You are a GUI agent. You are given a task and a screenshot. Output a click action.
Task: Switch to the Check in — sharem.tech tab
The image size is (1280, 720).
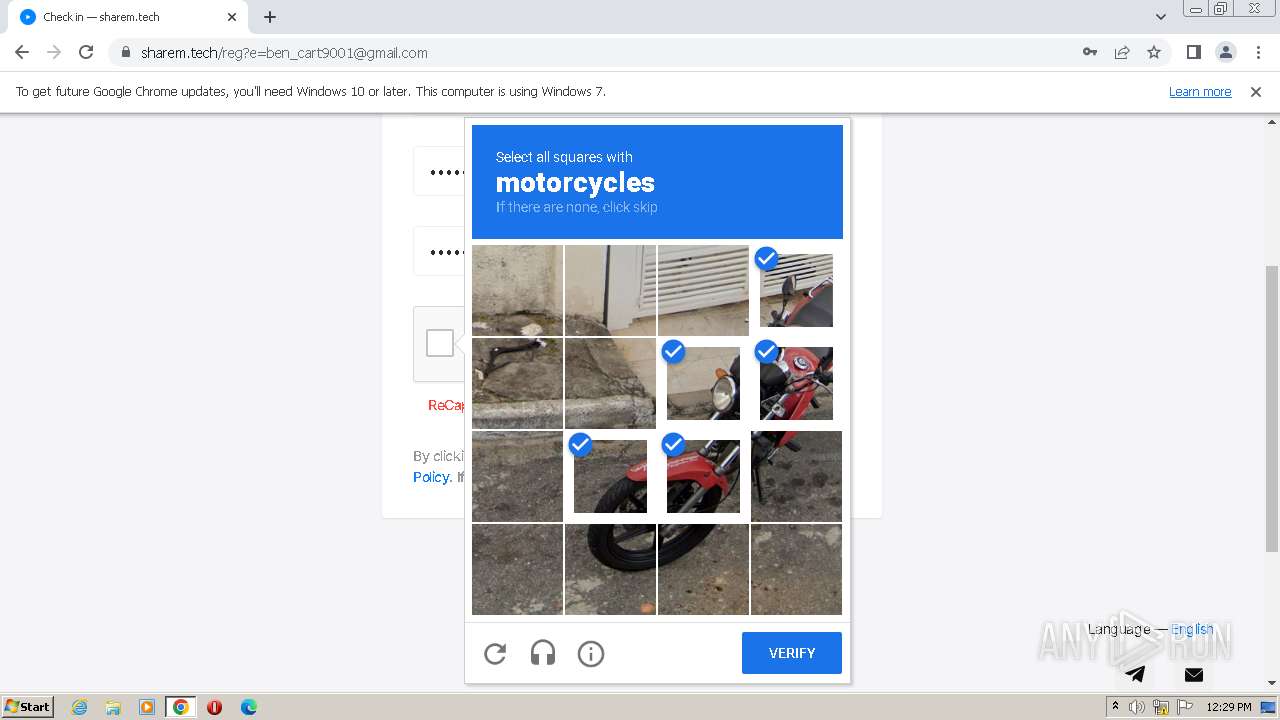[x=128, y=17]
